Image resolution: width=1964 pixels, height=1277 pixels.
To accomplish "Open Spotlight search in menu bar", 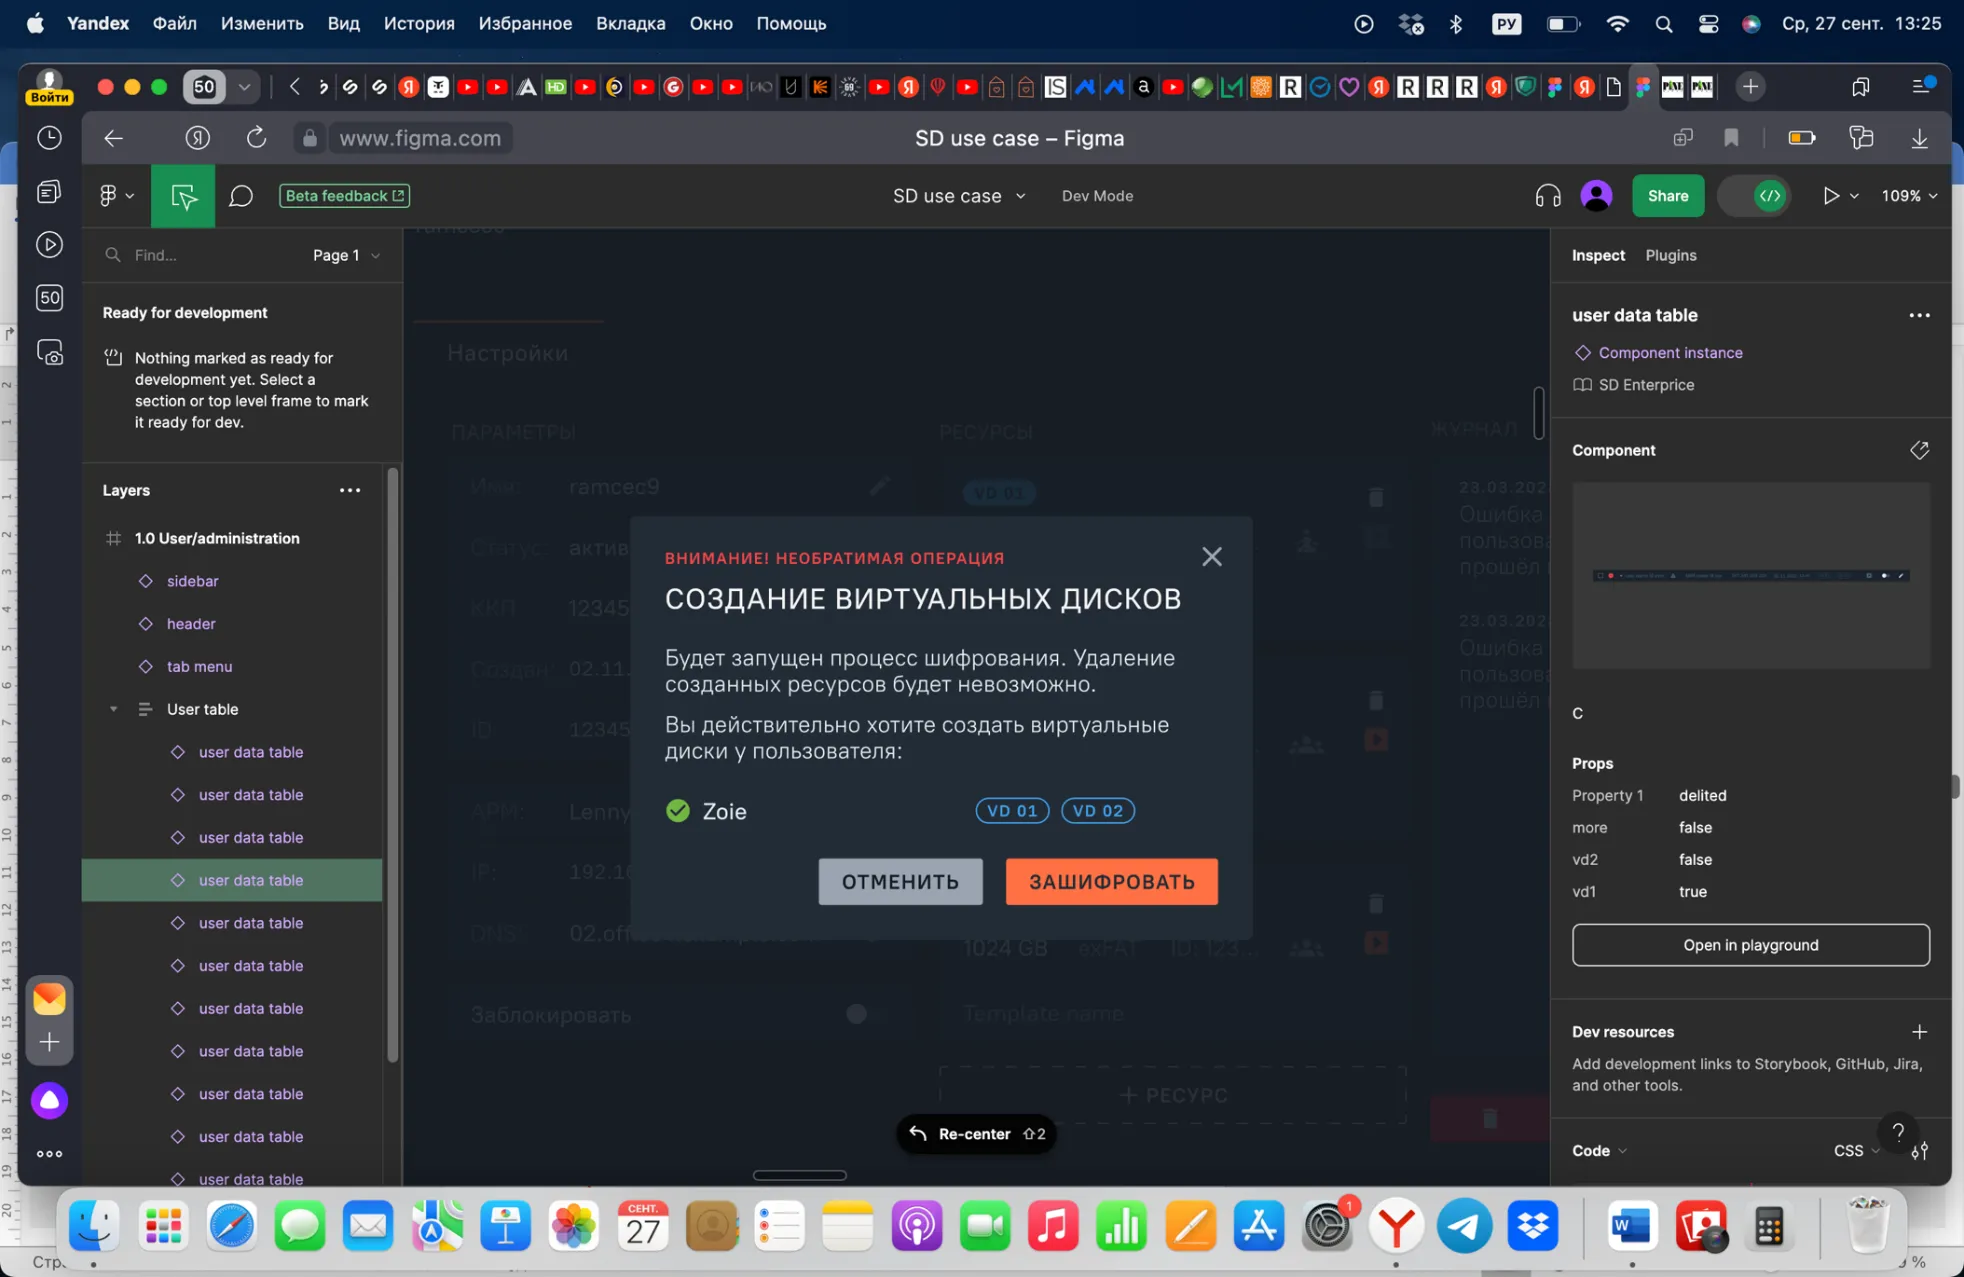I will click(x=1663, y=24).
